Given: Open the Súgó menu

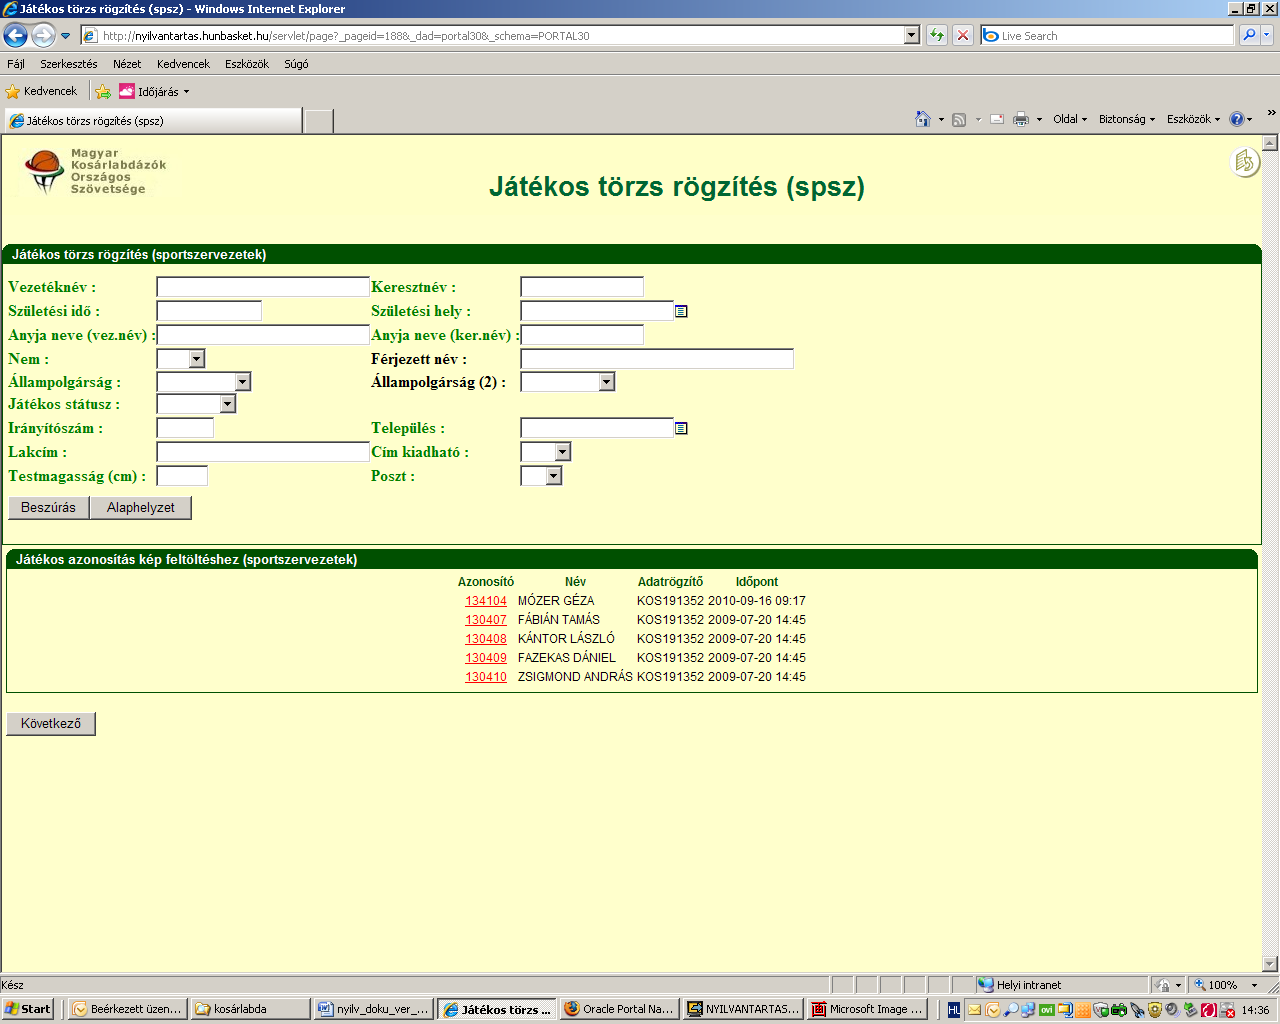Looking at the screenshot, I should coord(296,64).
